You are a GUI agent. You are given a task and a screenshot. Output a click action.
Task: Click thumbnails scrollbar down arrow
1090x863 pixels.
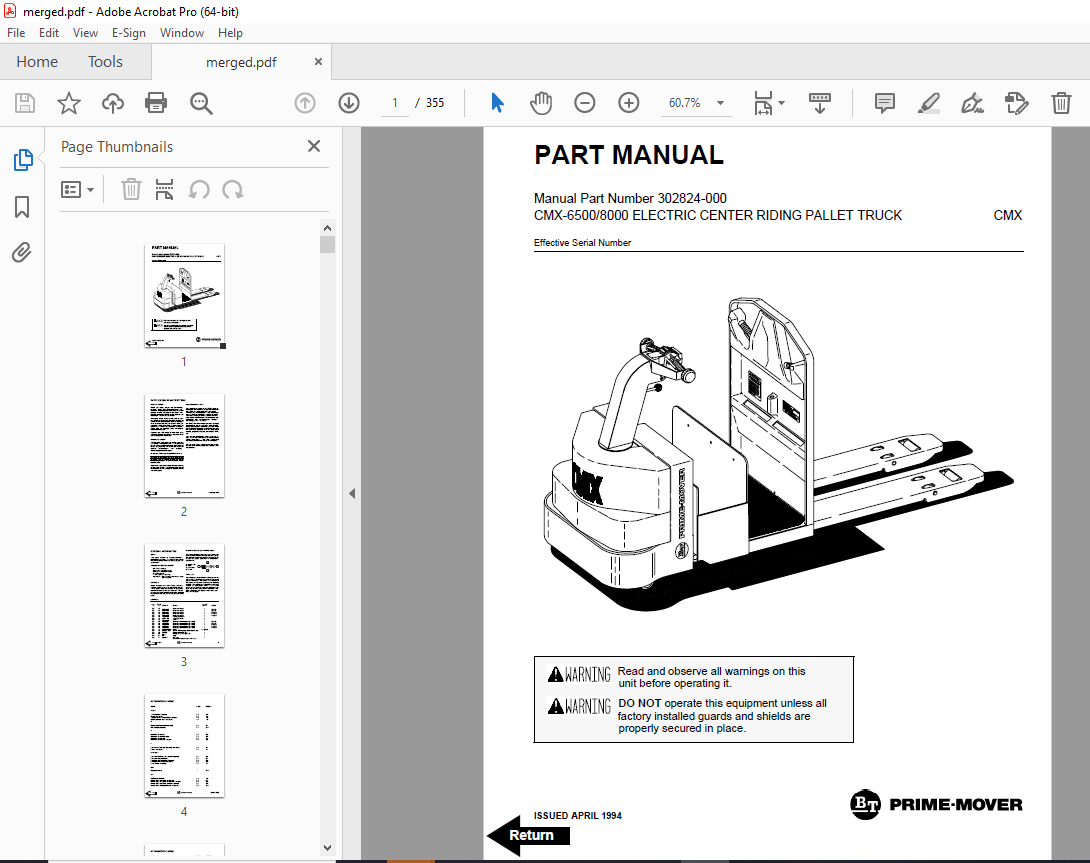click(x=327, y=848)
